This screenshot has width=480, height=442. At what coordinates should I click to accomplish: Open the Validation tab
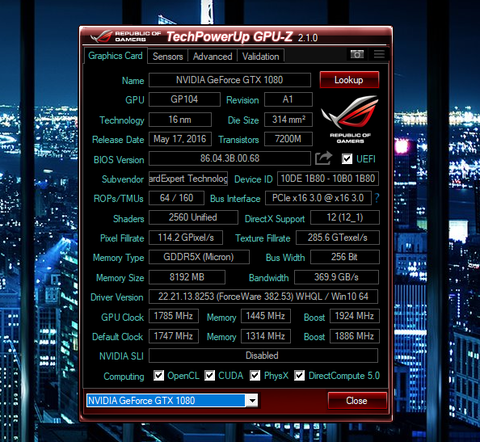point(261,56)
